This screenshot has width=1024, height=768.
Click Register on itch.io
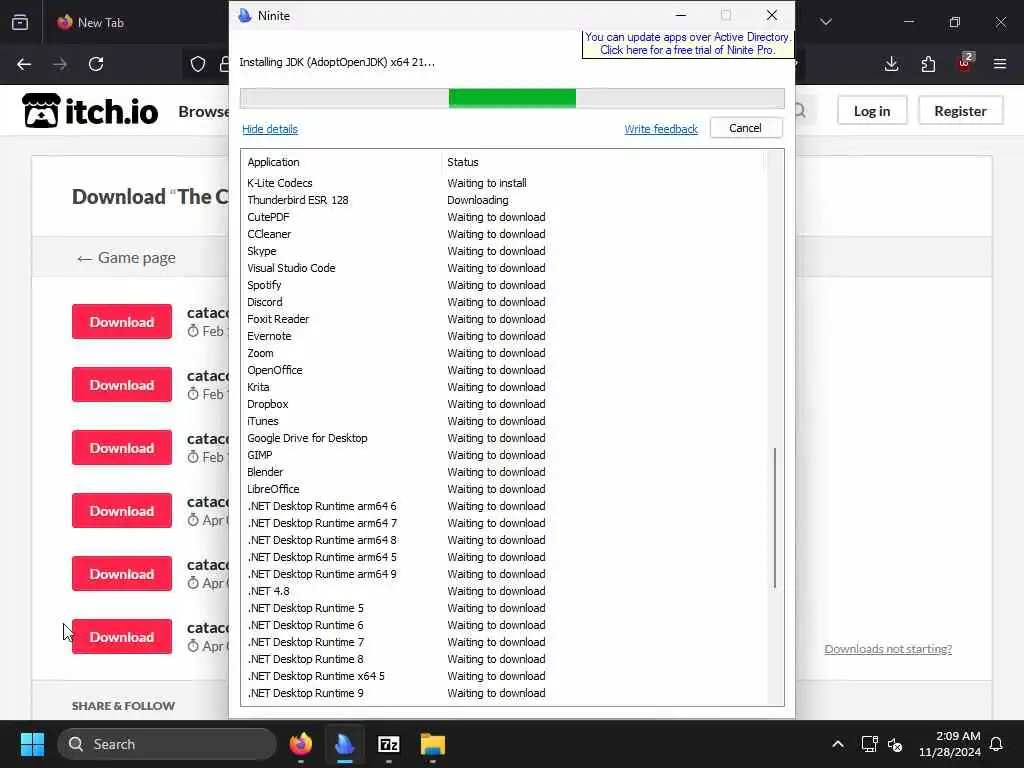coord(960,111)
